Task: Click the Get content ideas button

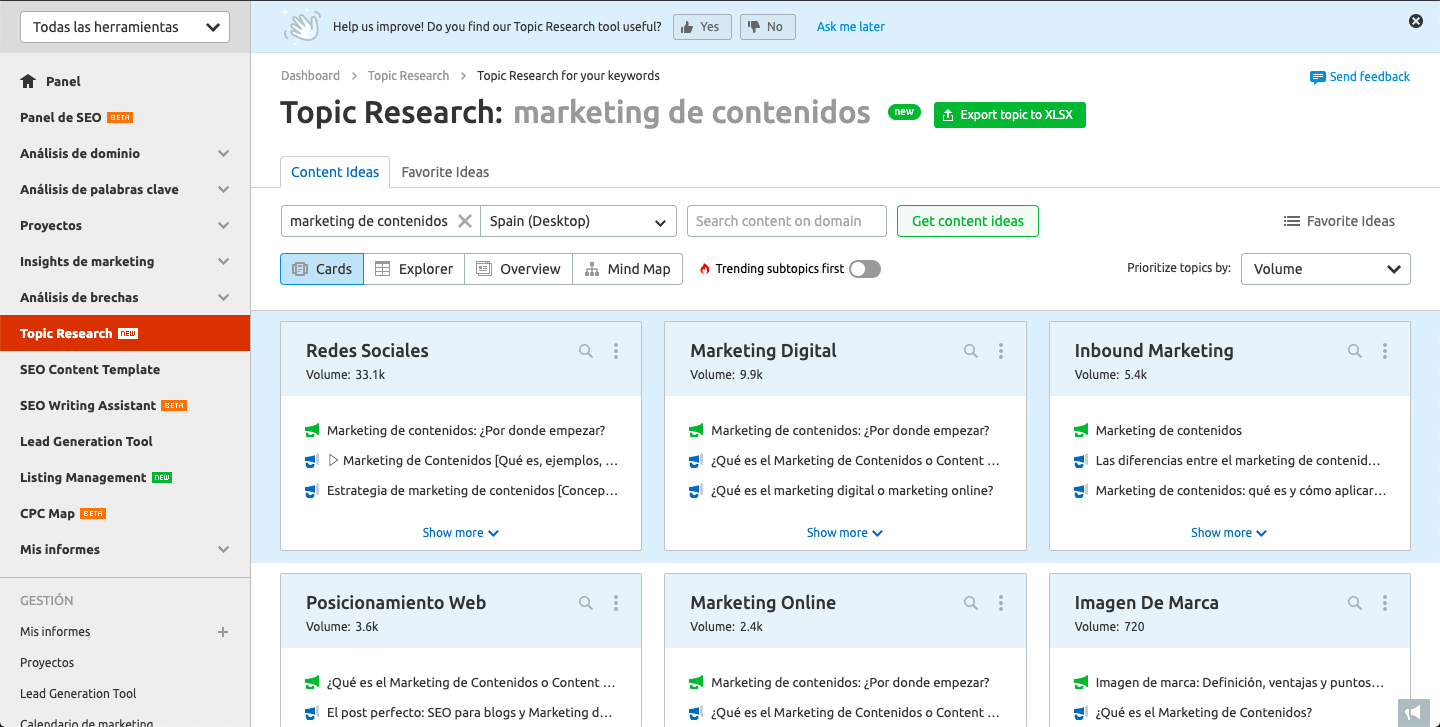Action: (x=968, y=221)
